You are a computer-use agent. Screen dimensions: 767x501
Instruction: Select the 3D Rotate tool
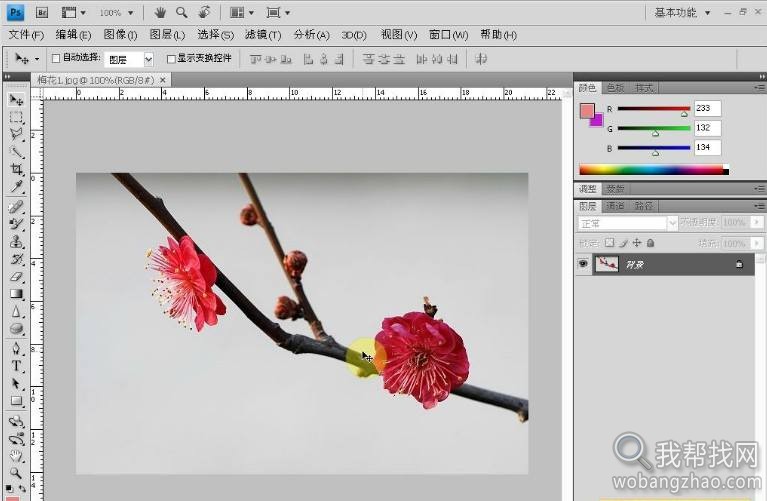coord(16,421)
